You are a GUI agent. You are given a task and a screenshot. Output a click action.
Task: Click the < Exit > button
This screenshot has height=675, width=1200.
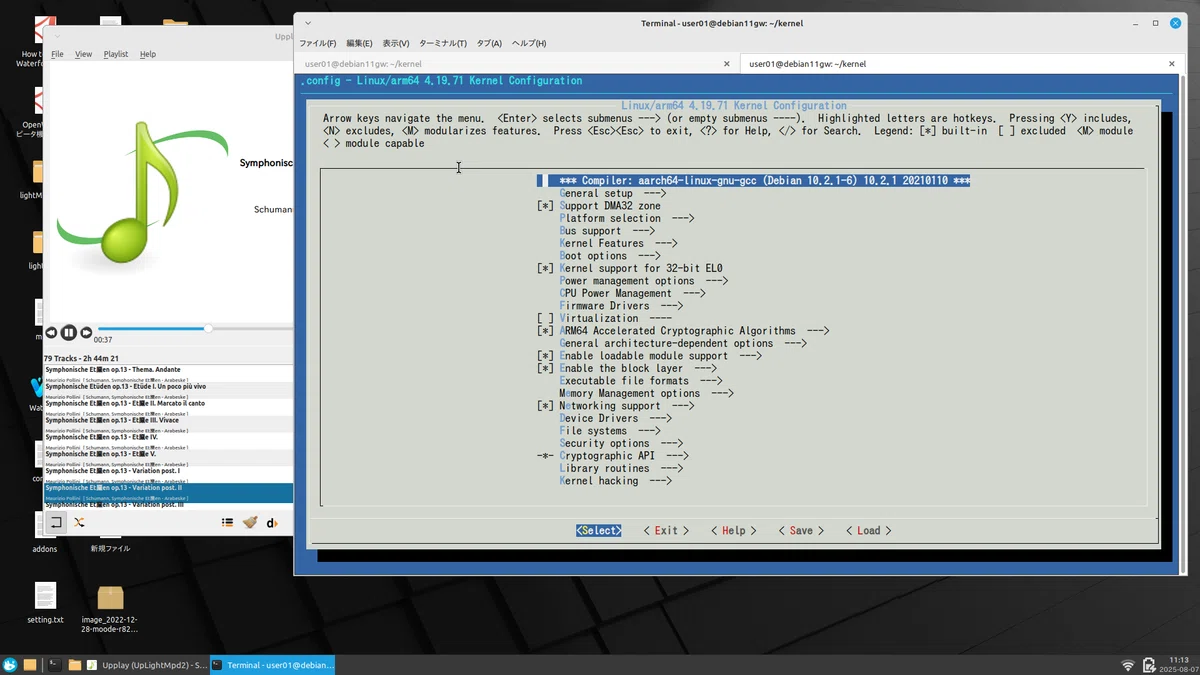666,531
